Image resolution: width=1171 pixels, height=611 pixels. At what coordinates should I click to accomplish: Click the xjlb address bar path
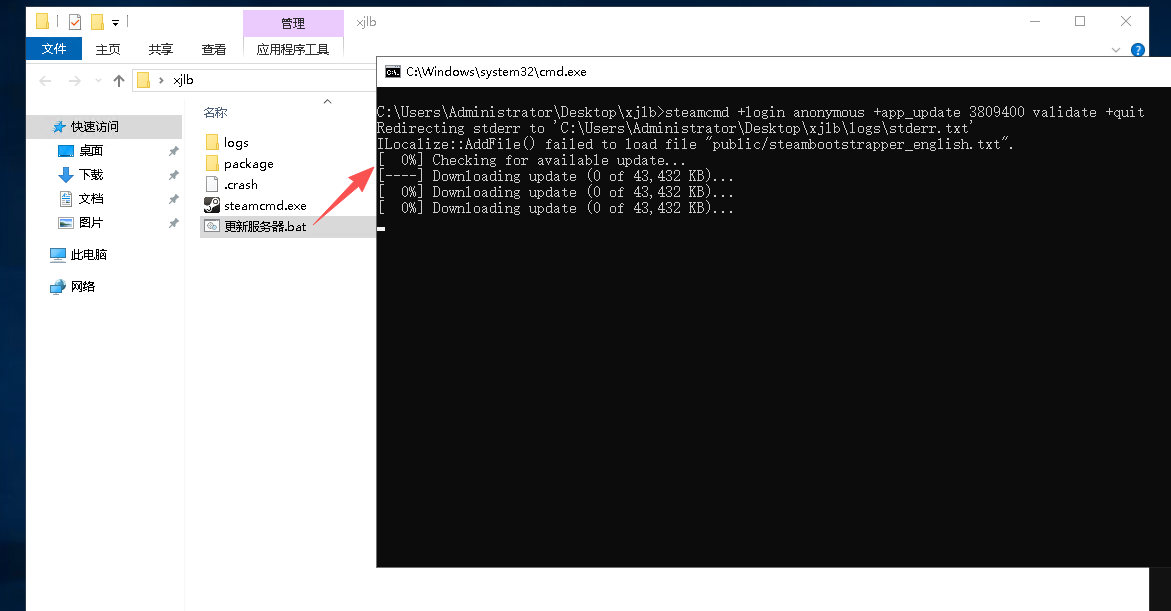pyautogui.click(x=183, y=81)
